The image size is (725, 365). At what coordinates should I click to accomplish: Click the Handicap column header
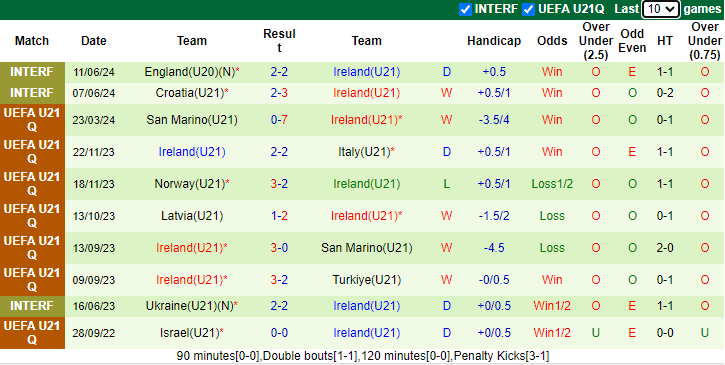[x=494, y=41]
